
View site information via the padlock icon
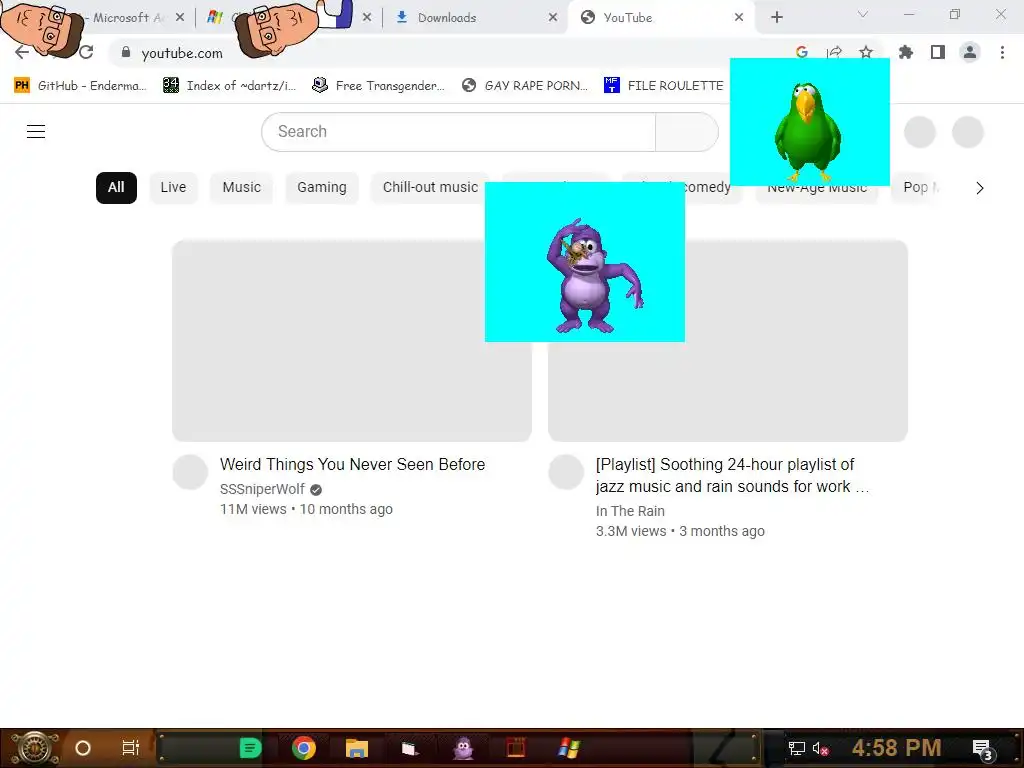126,52
